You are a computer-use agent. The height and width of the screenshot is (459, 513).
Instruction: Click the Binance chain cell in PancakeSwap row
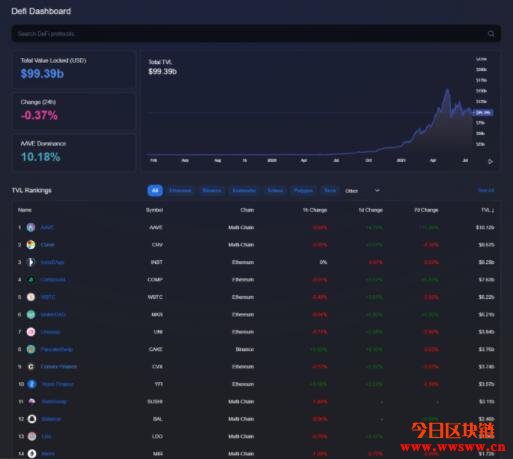pyautogui.click(x=245, y=349)
